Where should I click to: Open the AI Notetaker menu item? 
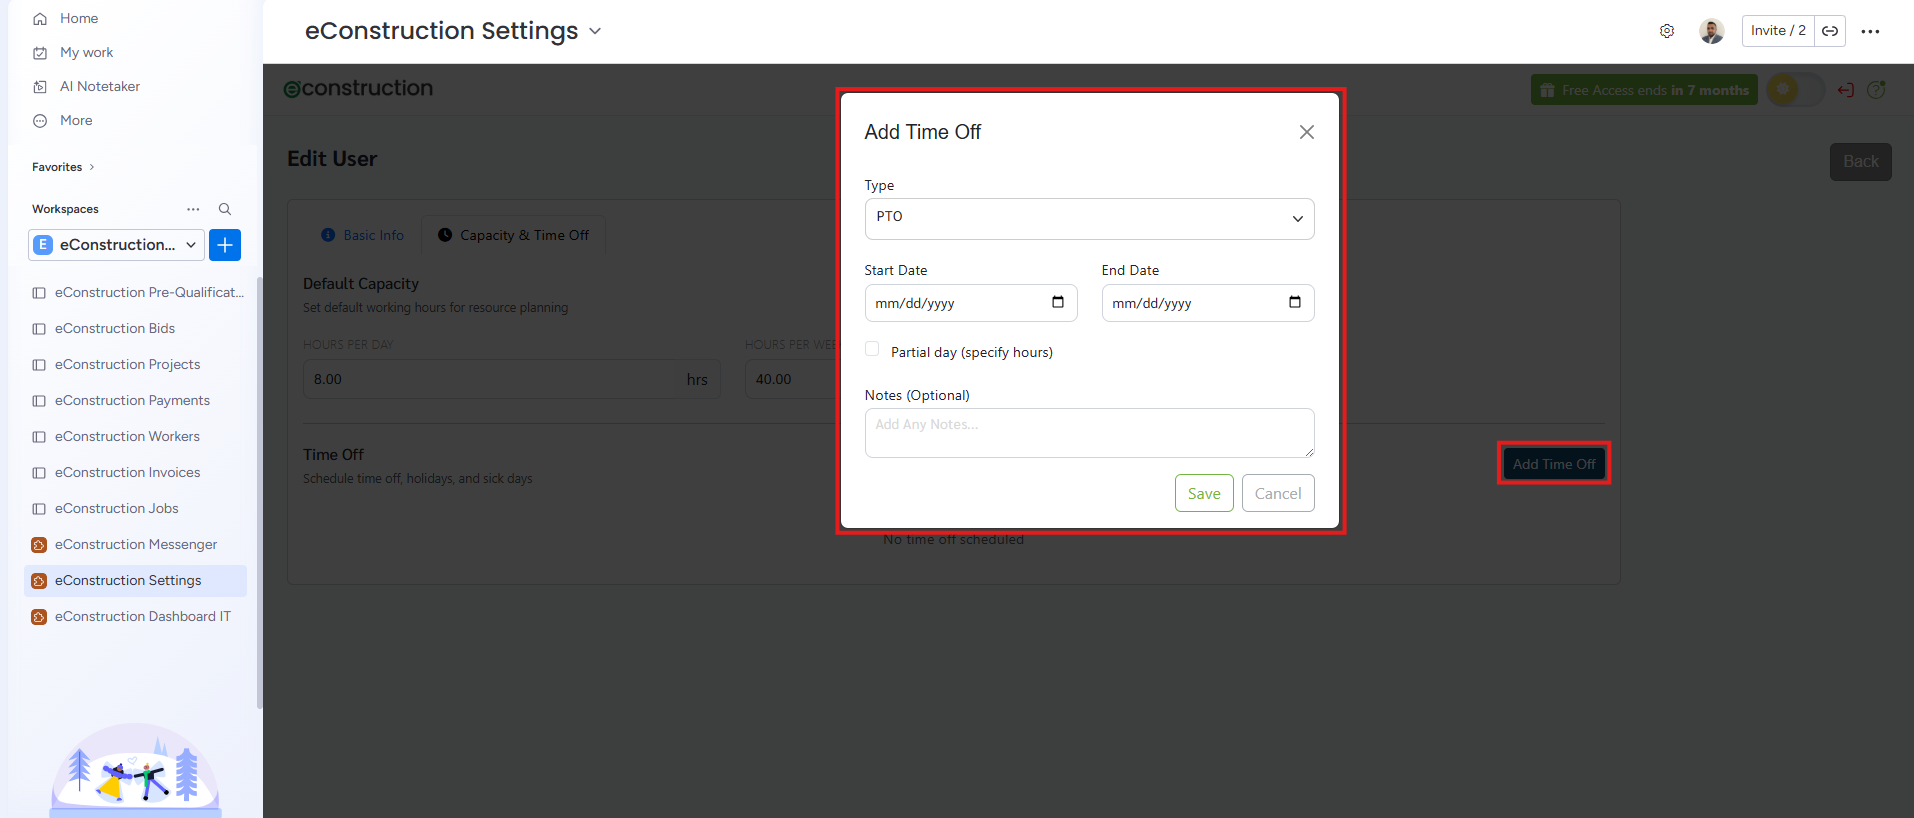[x=99, y=86]
